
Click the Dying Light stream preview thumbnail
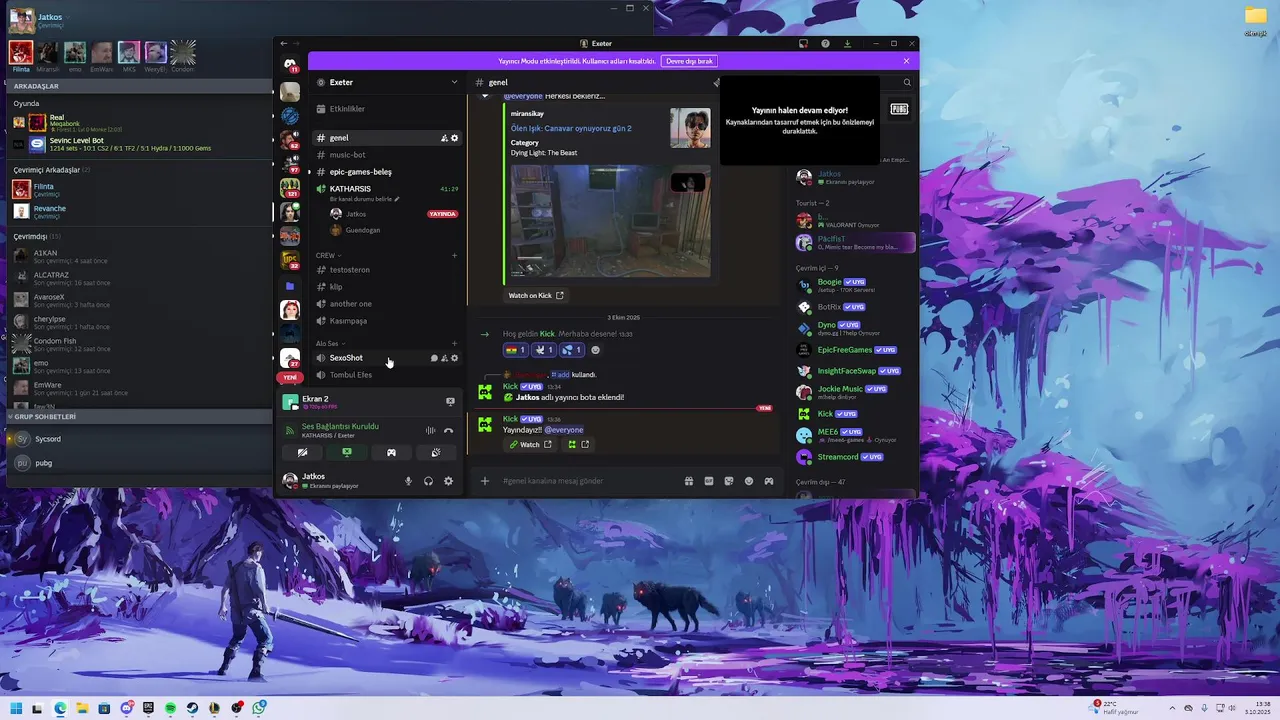[611, 221]
